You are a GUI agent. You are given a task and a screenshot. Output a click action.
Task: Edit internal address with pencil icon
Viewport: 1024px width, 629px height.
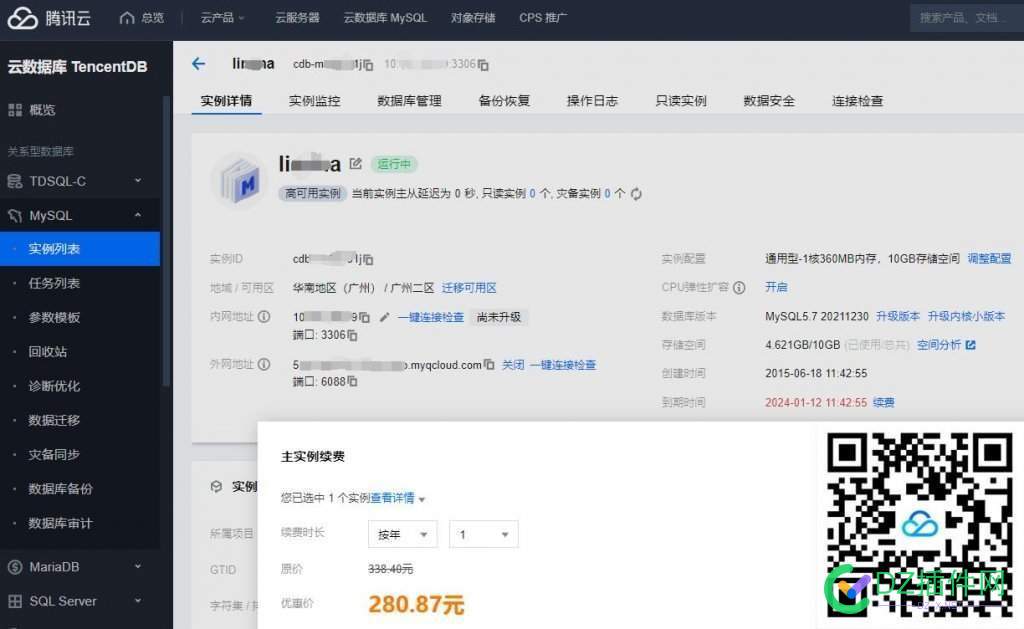(x=384, y=317)
